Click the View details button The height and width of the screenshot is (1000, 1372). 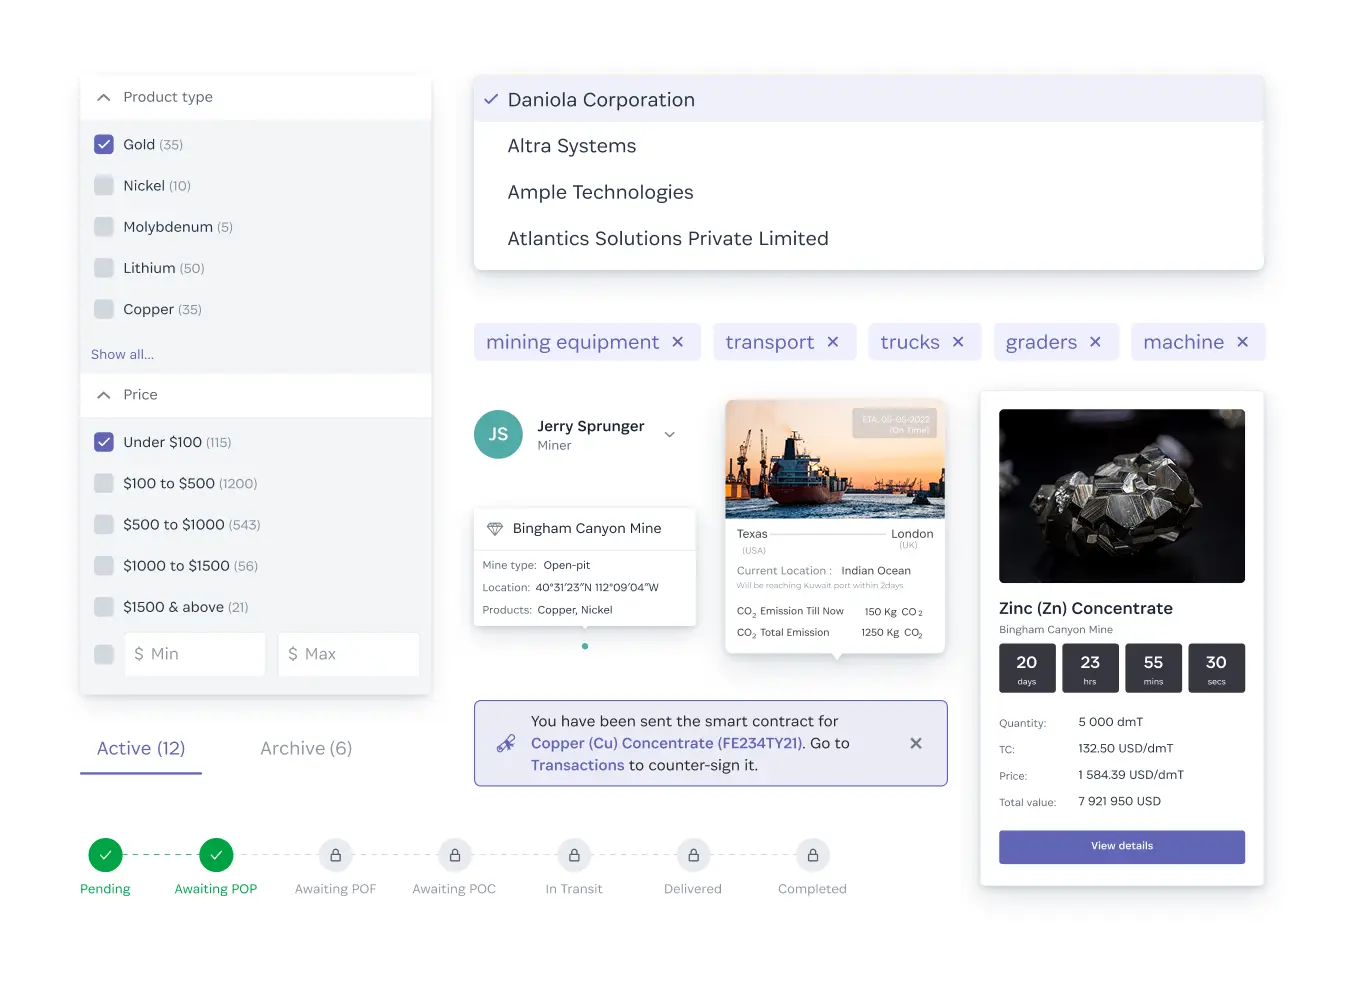[1122, 846]
